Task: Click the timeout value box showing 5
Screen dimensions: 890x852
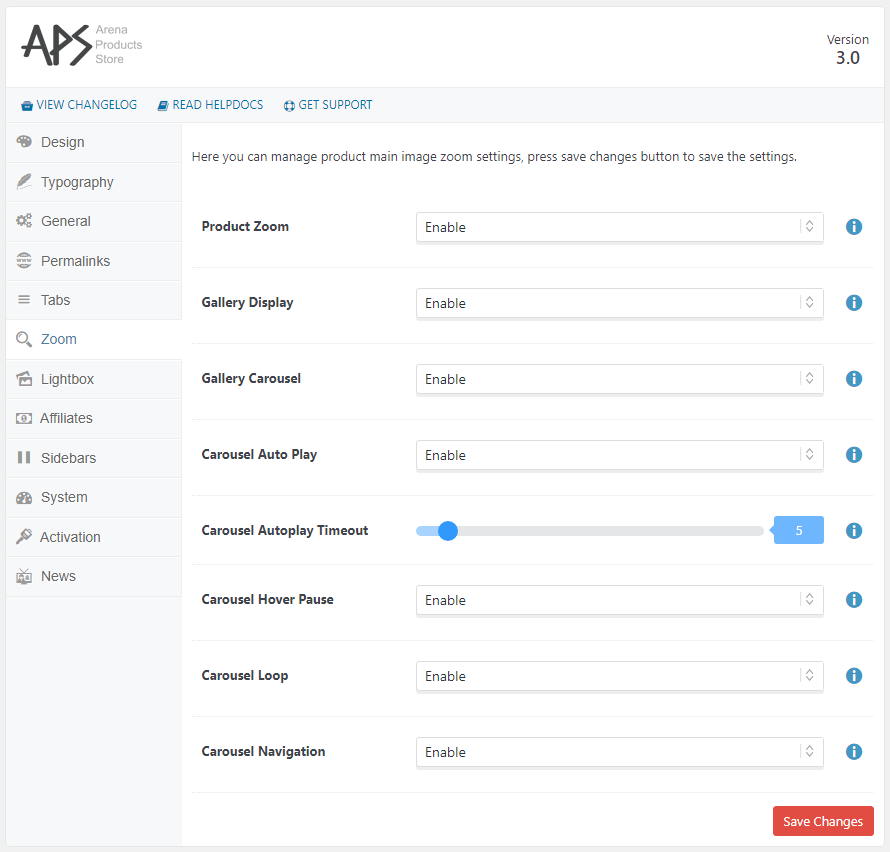Action: point(799,531)
